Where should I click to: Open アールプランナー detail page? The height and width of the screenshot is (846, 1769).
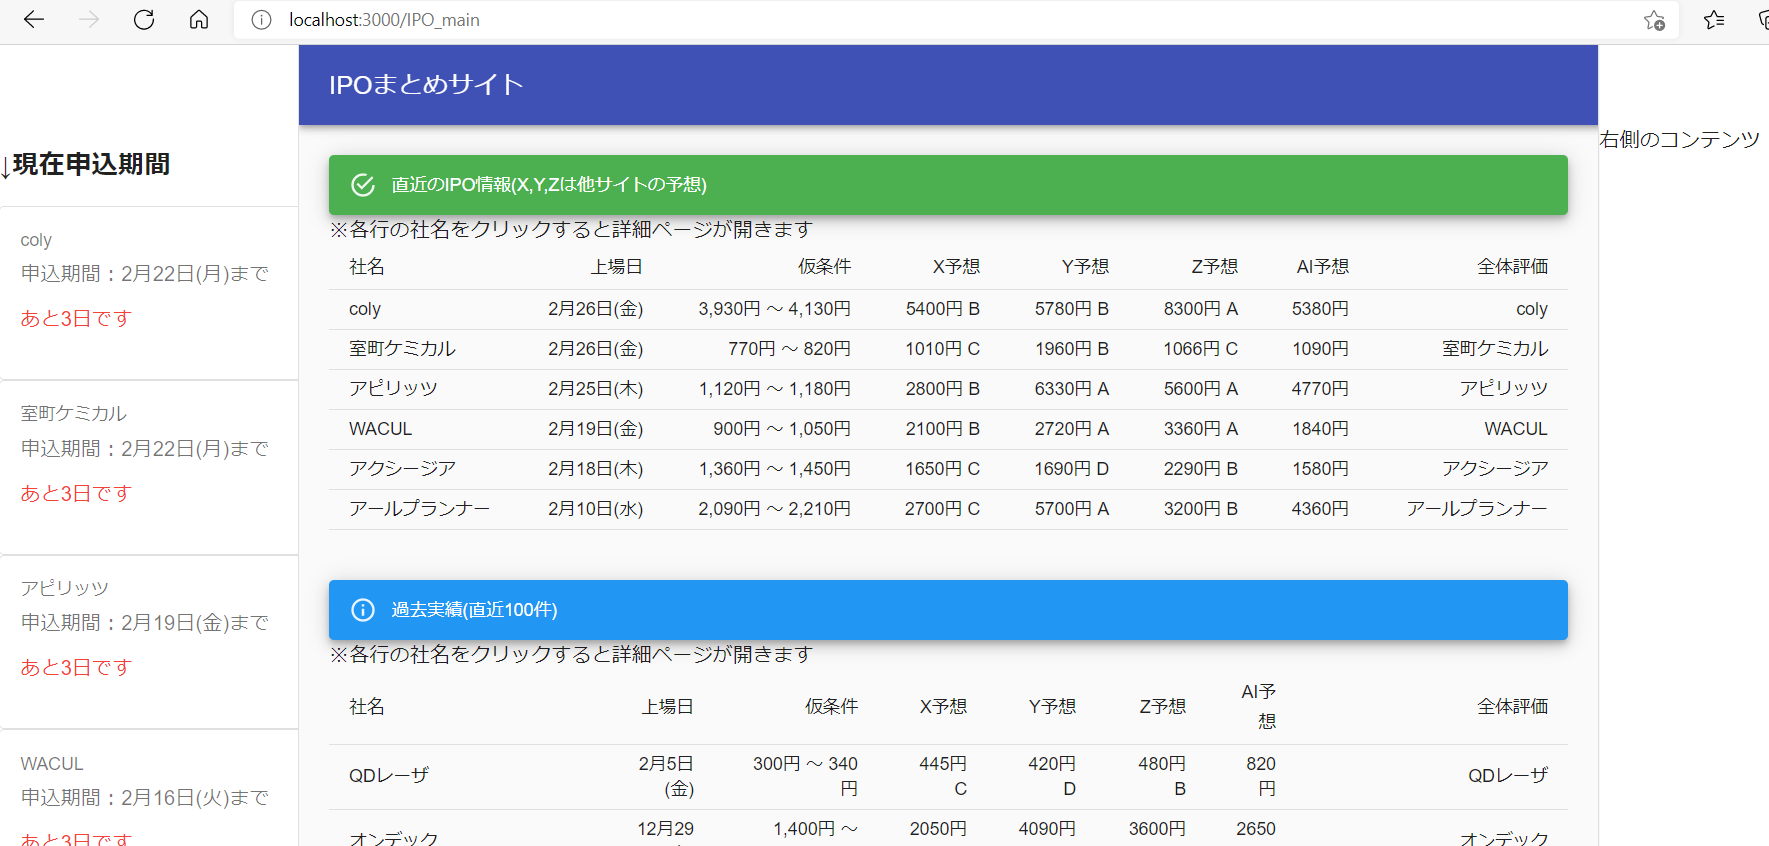pyautogui.click(x=419, y=509)
